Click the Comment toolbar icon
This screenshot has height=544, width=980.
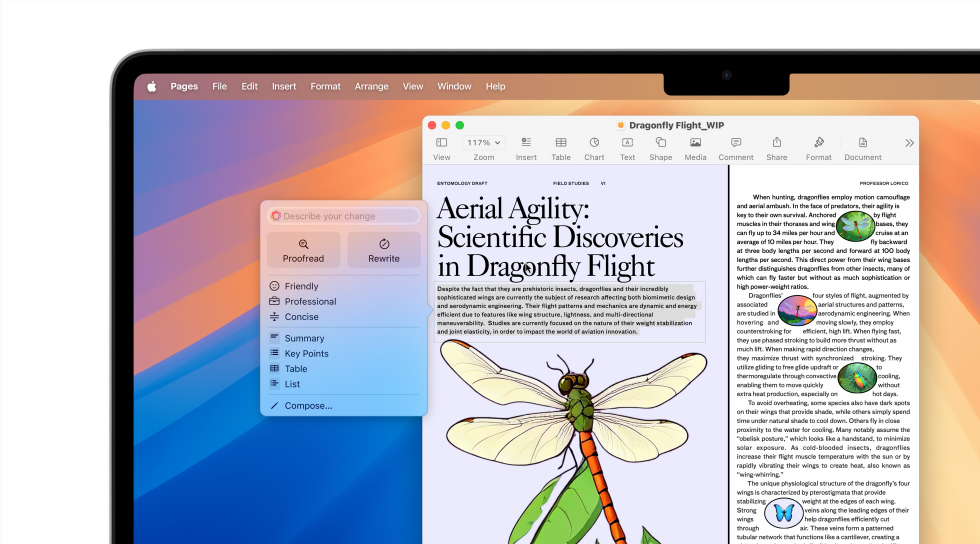736,143
